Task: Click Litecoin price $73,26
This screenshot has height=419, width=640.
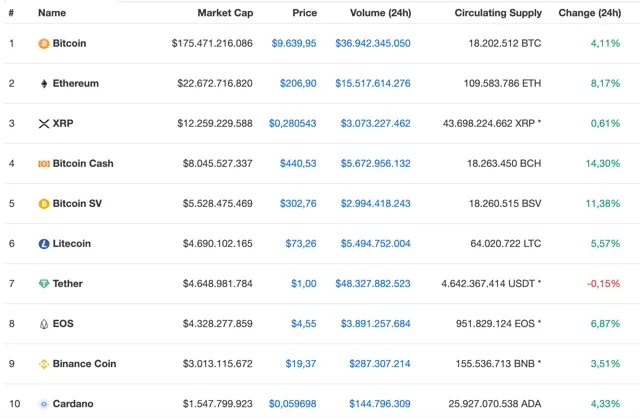Action: 301,244
